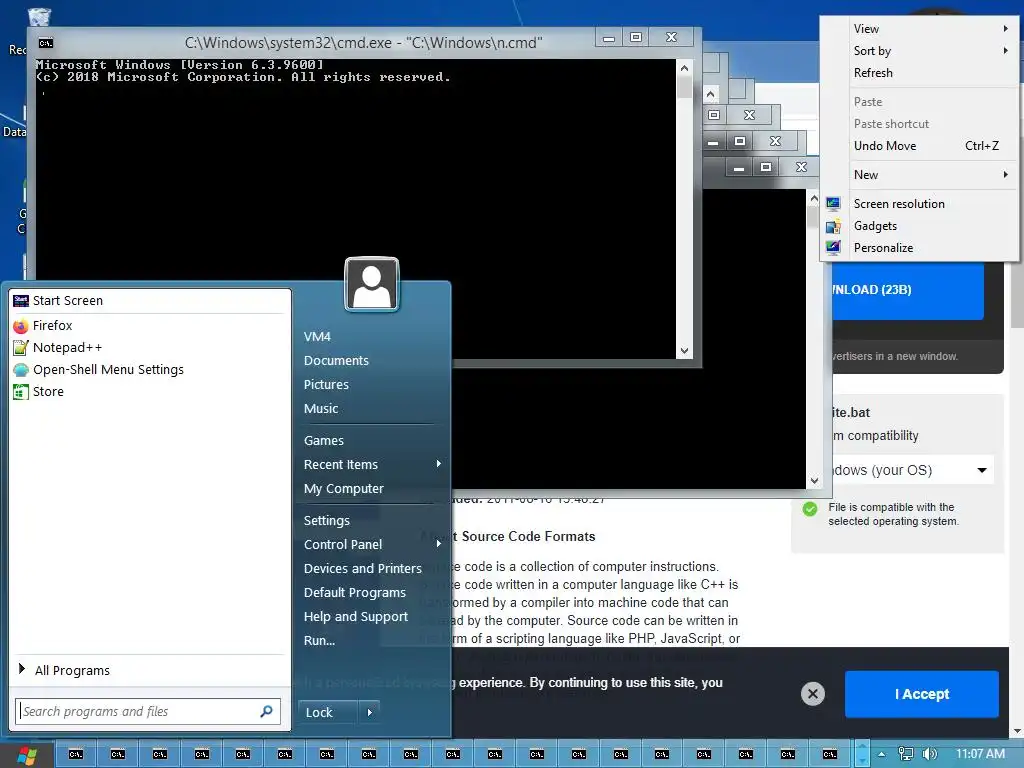
Task: Click the blue DOWNLOAD (23B) button
Action: click(x=907, y=290)
